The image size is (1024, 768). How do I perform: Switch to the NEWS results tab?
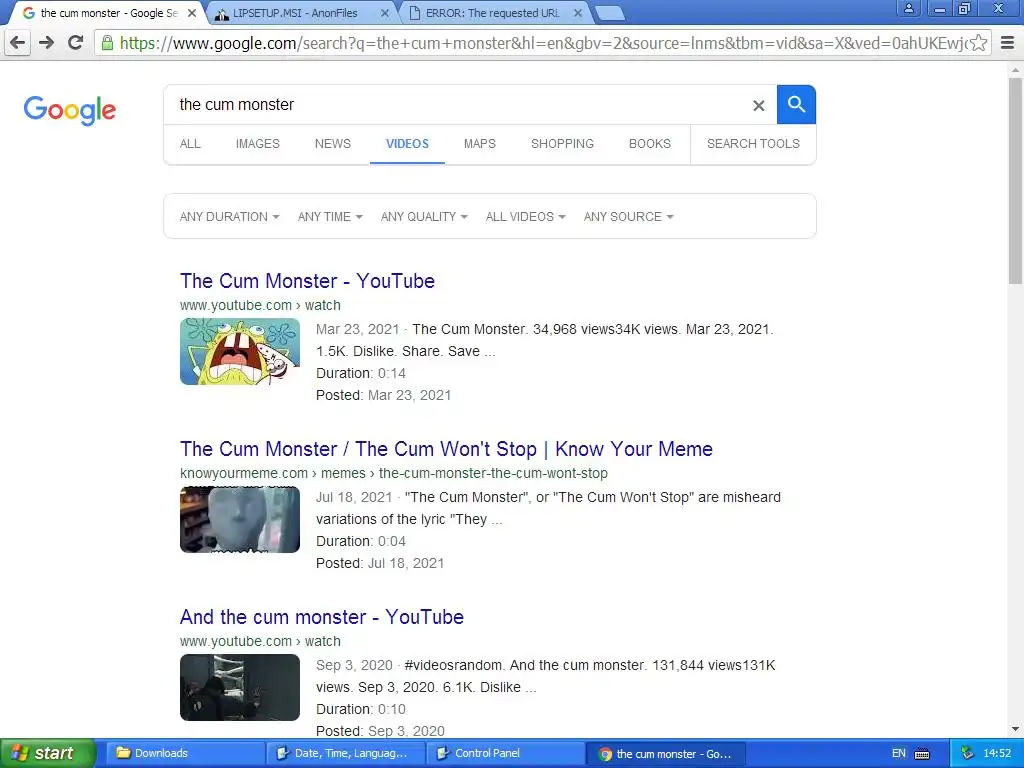[x=332, y=144]
